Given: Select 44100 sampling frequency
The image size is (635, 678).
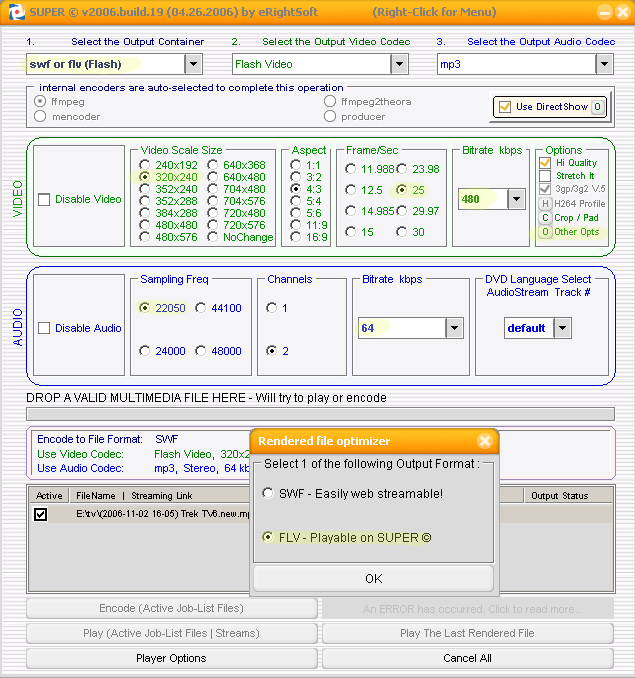Looking at the screenshot, I should 201,308.
